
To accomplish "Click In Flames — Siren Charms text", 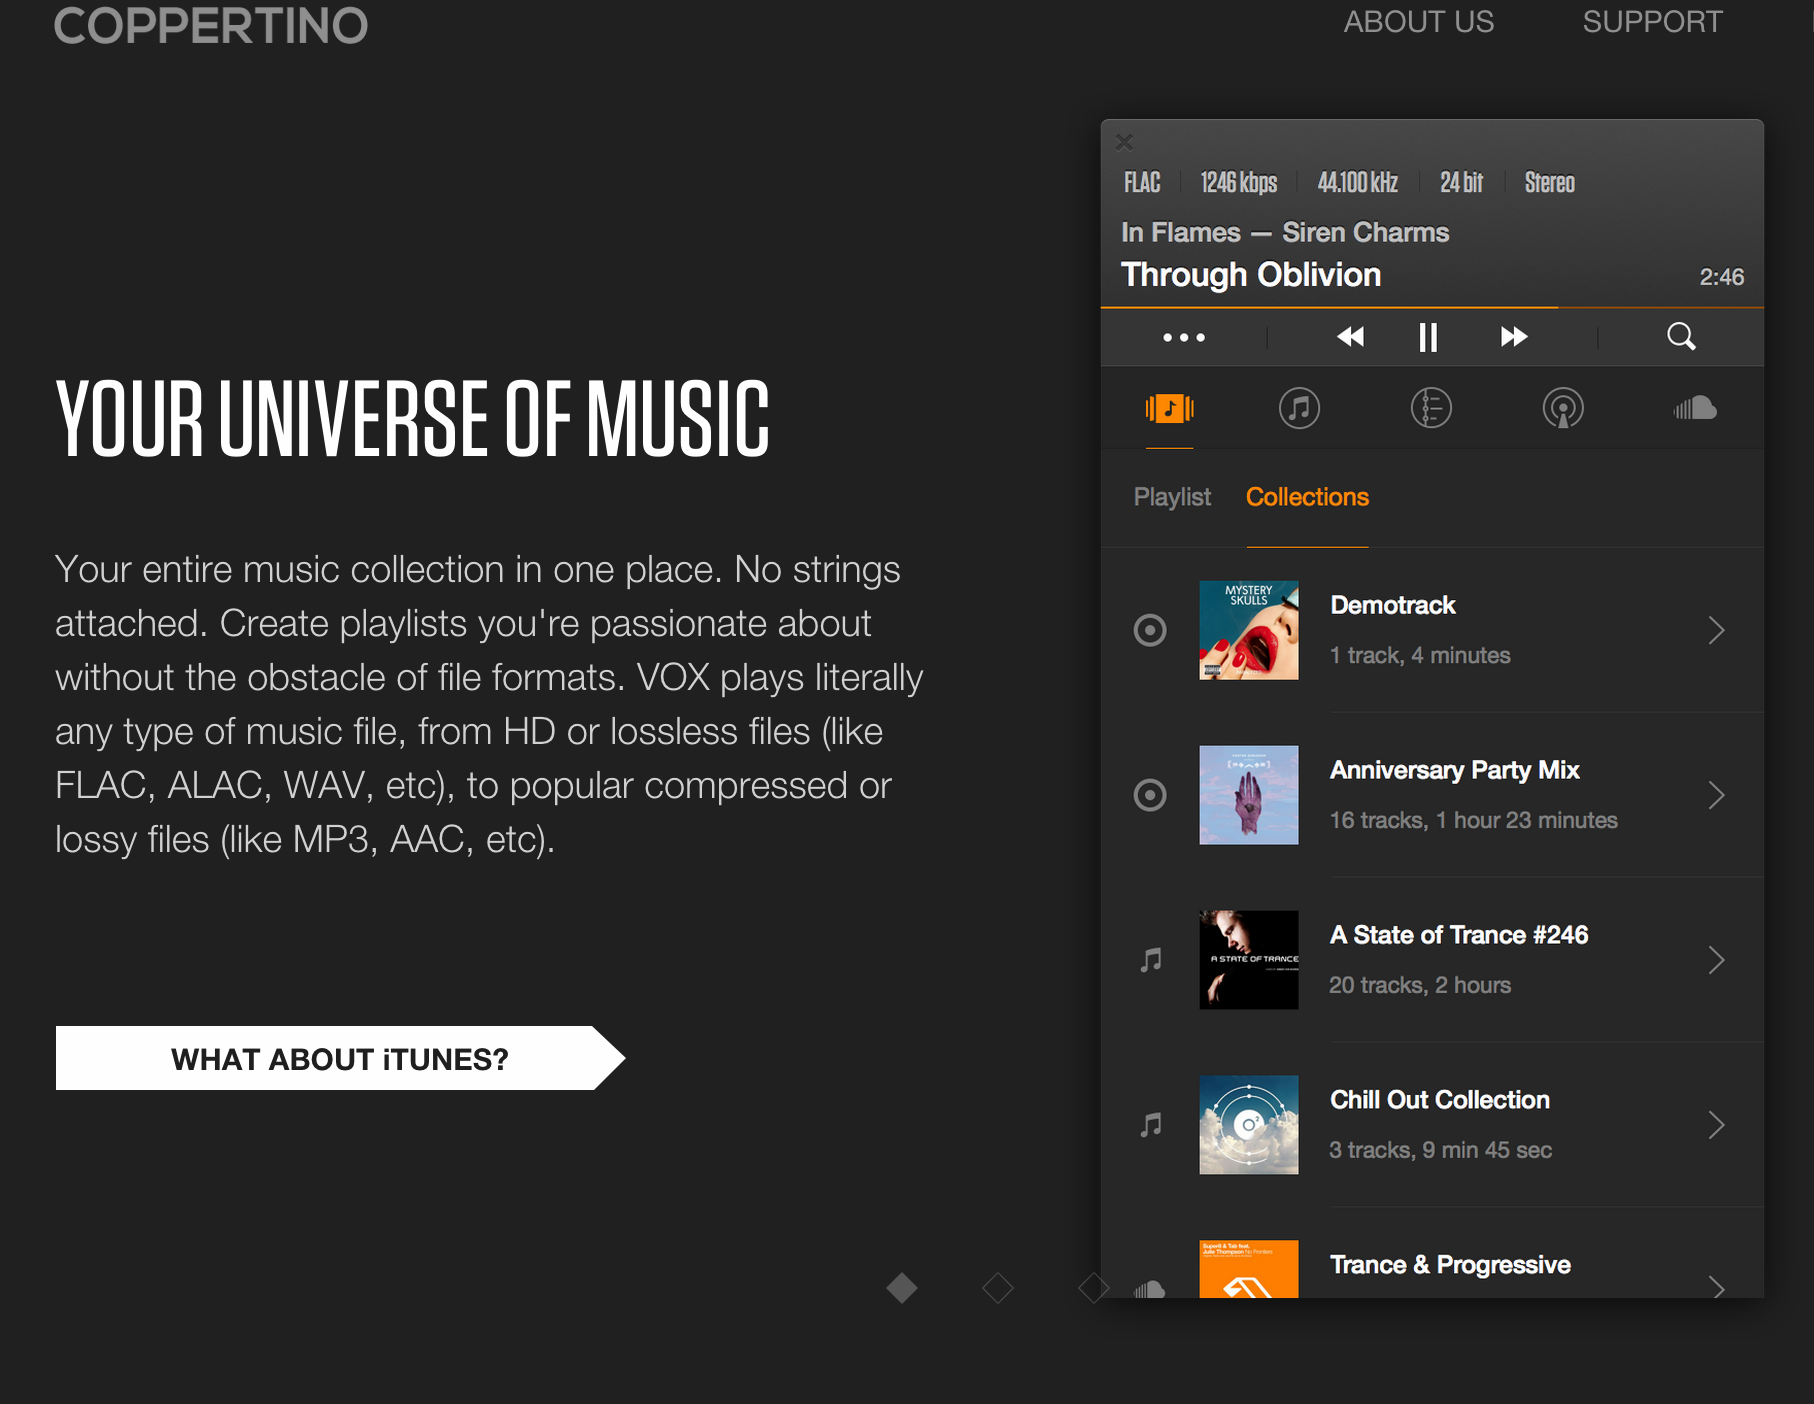I will click(x=1285, y=232).
